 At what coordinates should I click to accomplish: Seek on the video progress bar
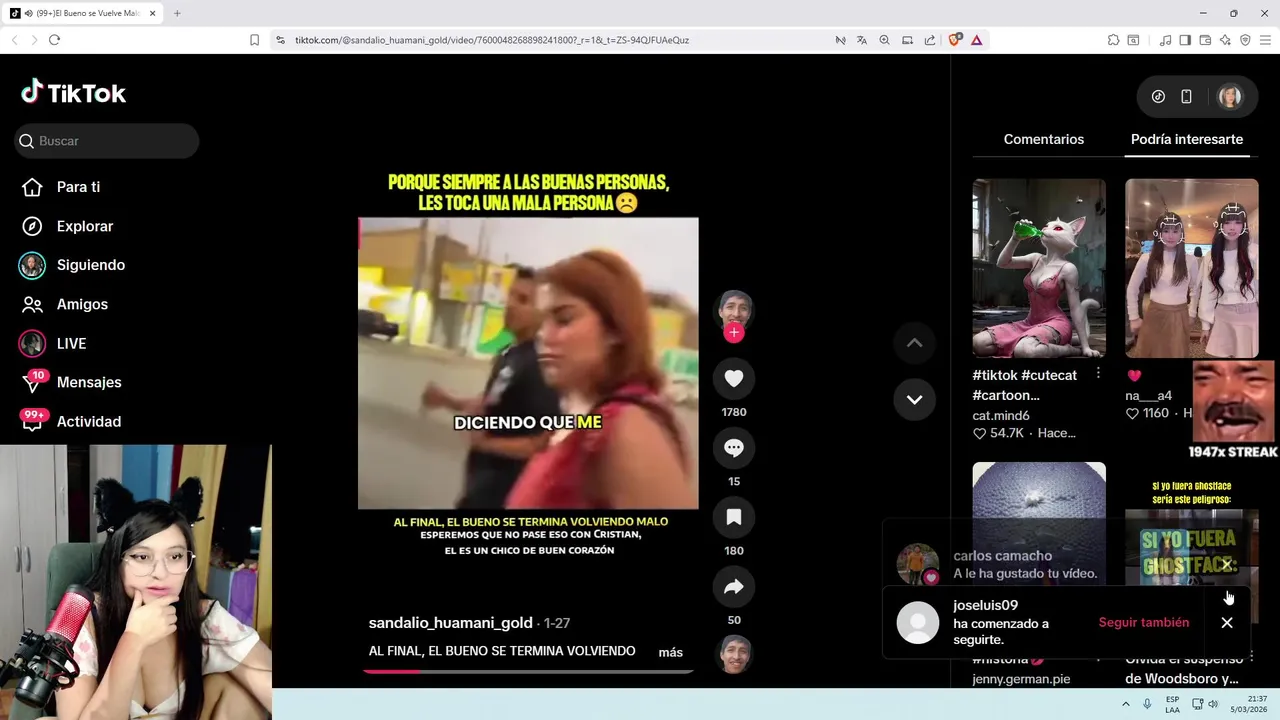point(528,671)
